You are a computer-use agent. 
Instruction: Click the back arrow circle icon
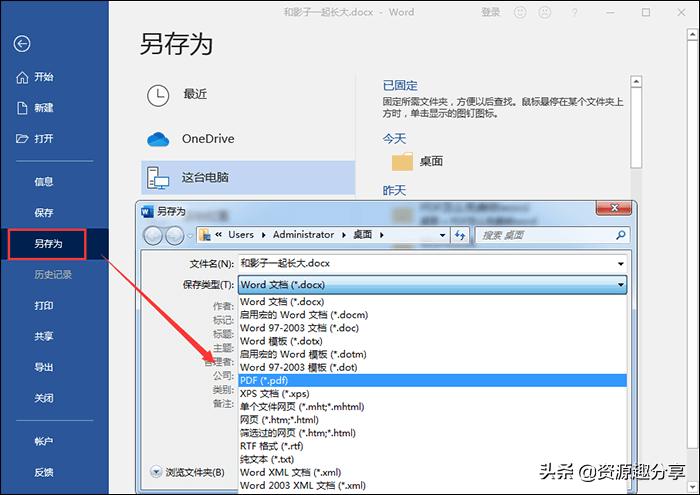tap(22, 44)
